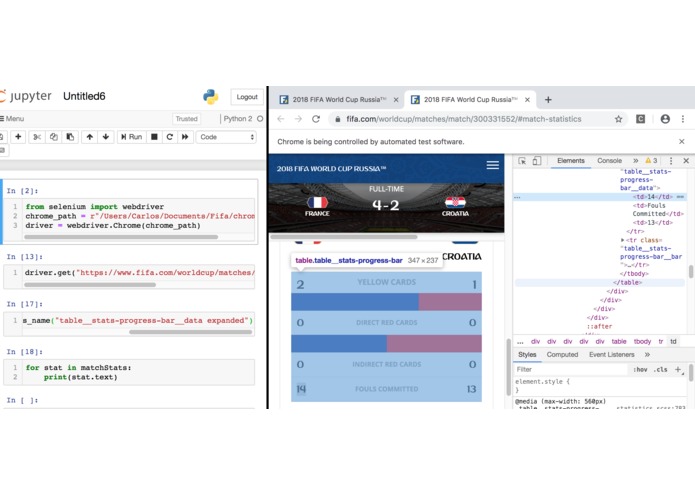This screenshot has height=494, width=695.
Task: Click the France flag in match header
Action: 317,202
